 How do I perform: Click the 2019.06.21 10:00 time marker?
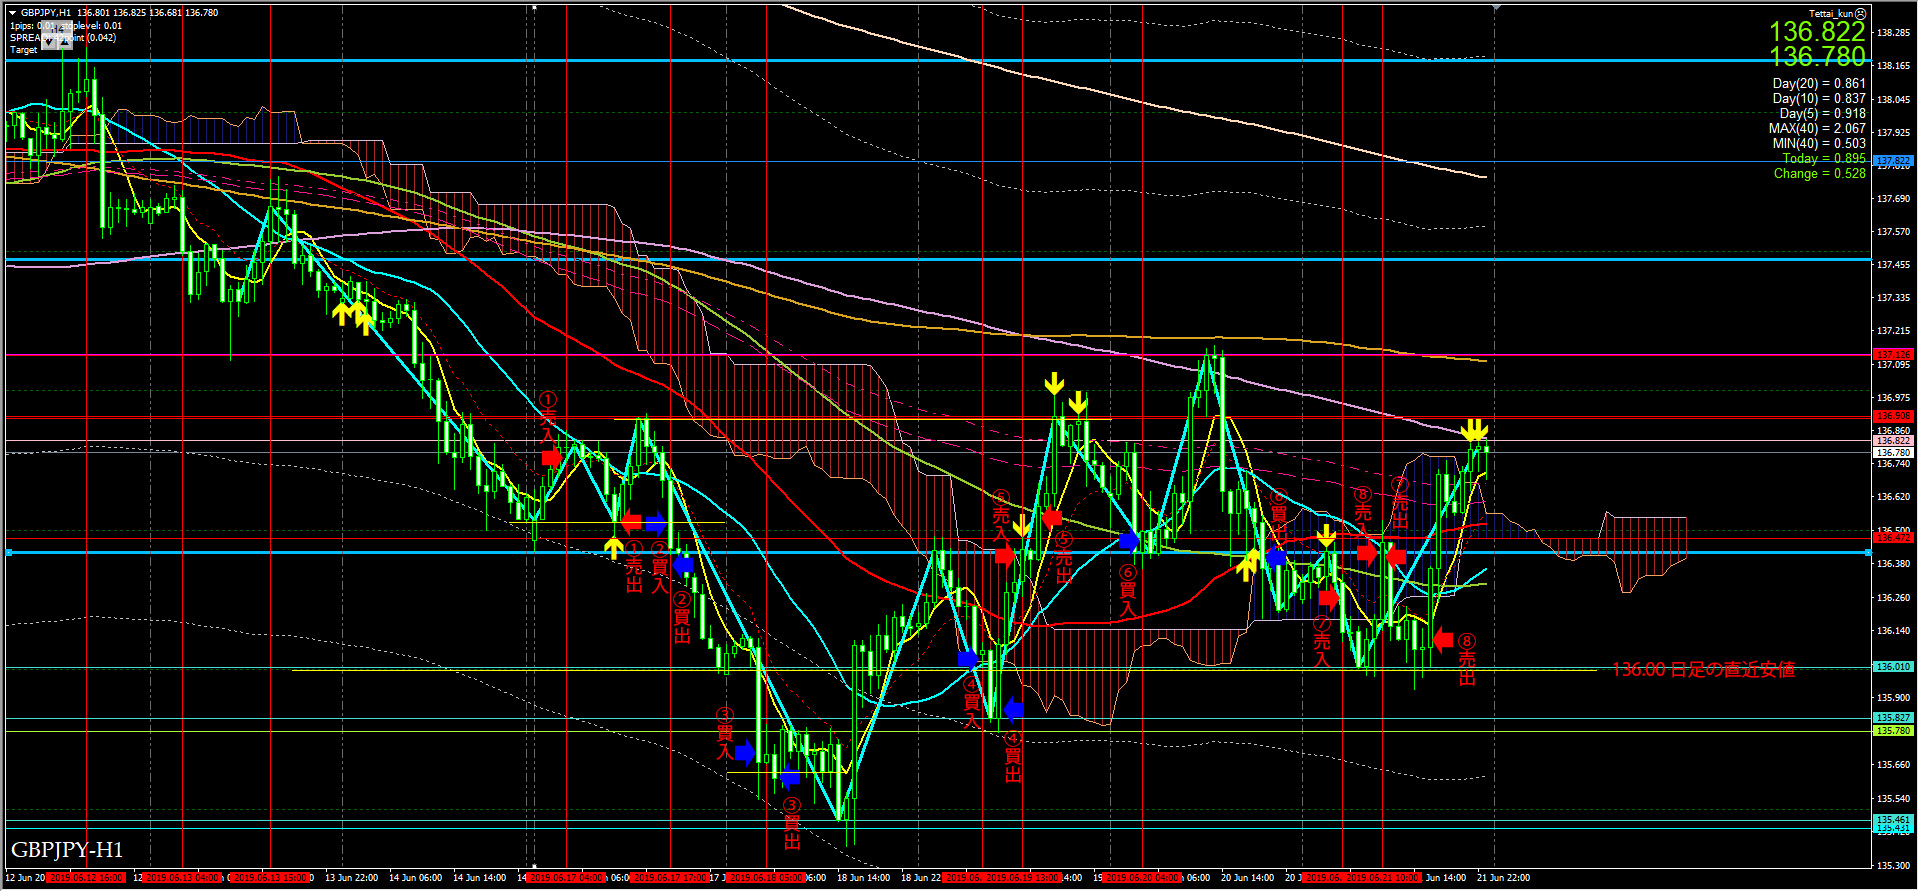[x=1382, y=878]
